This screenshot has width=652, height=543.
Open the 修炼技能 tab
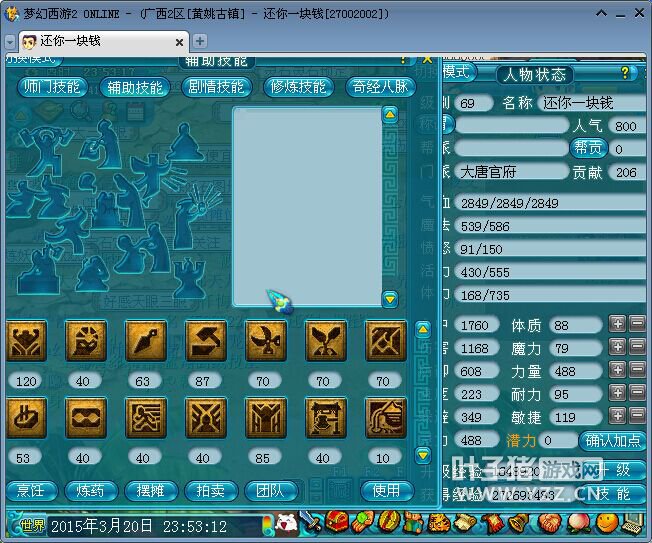tap(298, 87)
